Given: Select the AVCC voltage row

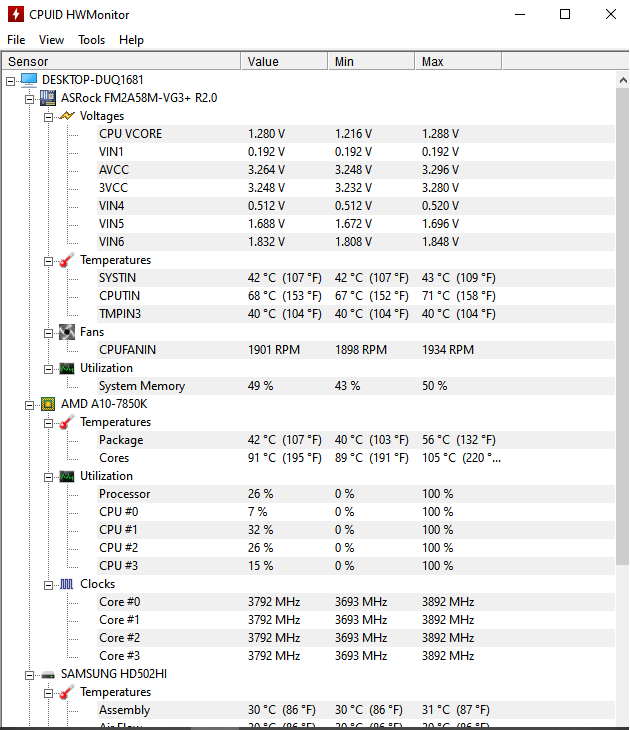Looking at the screenshot, I should click(356, 170).
